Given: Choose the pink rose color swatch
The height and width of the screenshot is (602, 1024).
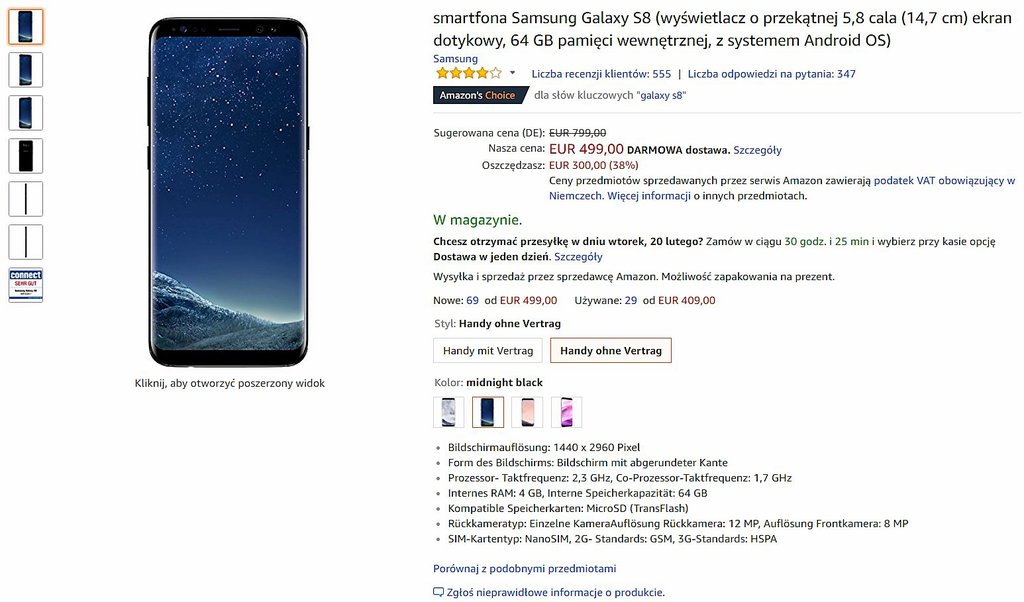Looking at the screenshot, I should pyautogui.click(x=527, y=412).
